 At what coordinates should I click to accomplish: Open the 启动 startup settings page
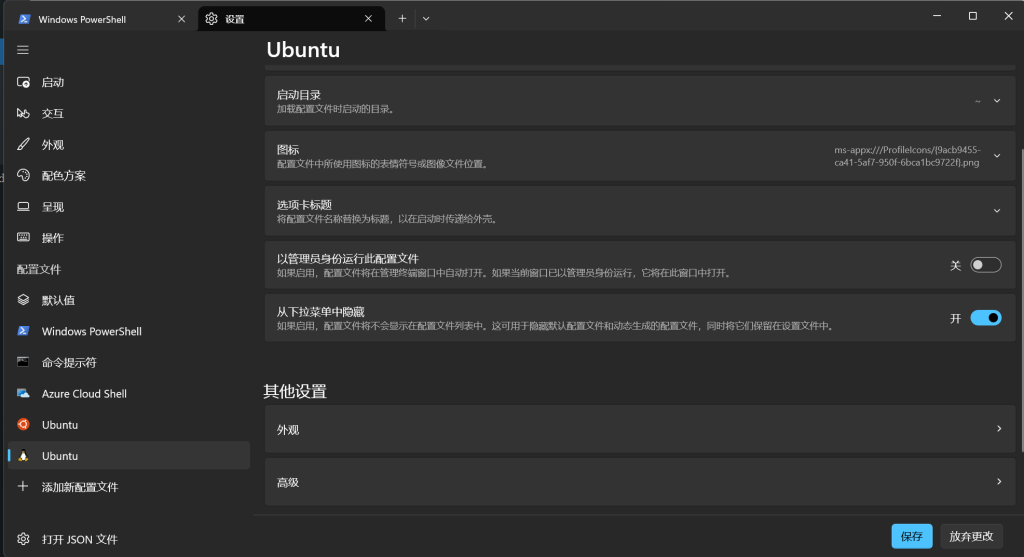[52, 83]
